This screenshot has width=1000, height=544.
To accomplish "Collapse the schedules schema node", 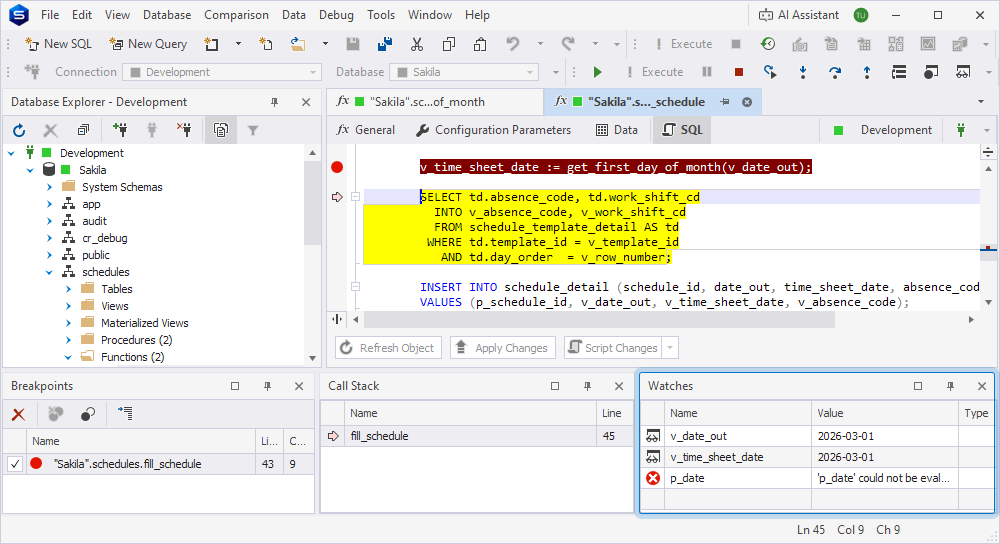I will click(x=49, y=272).
